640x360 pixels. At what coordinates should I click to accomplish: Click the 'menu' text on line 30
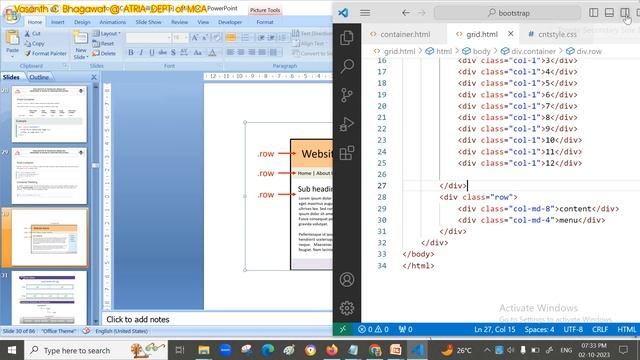[x=569, y=220]
